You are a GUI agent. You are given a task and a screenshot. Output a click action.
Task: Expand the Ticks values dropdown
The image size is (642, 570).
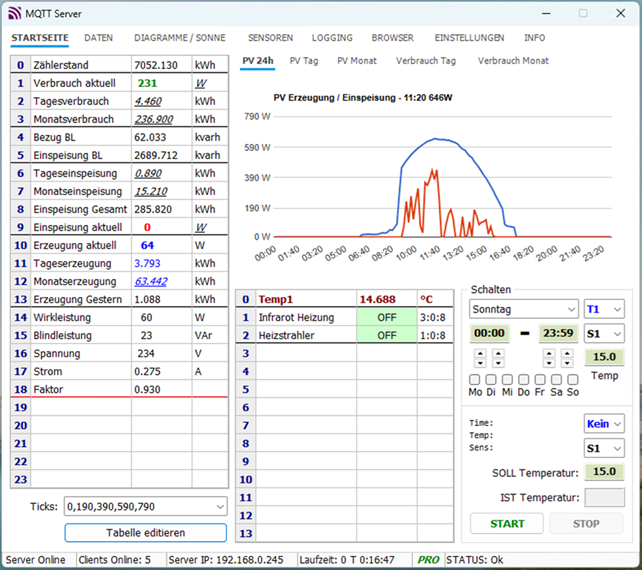[218, 507]
